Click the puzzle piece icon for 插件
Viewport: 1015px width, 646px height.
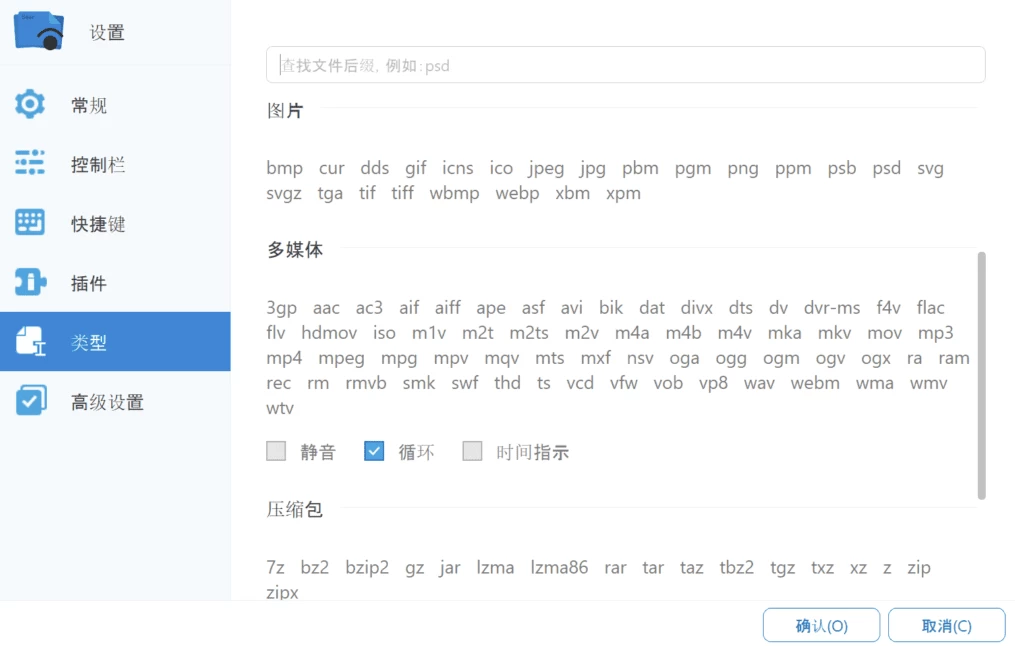point(30,283)
